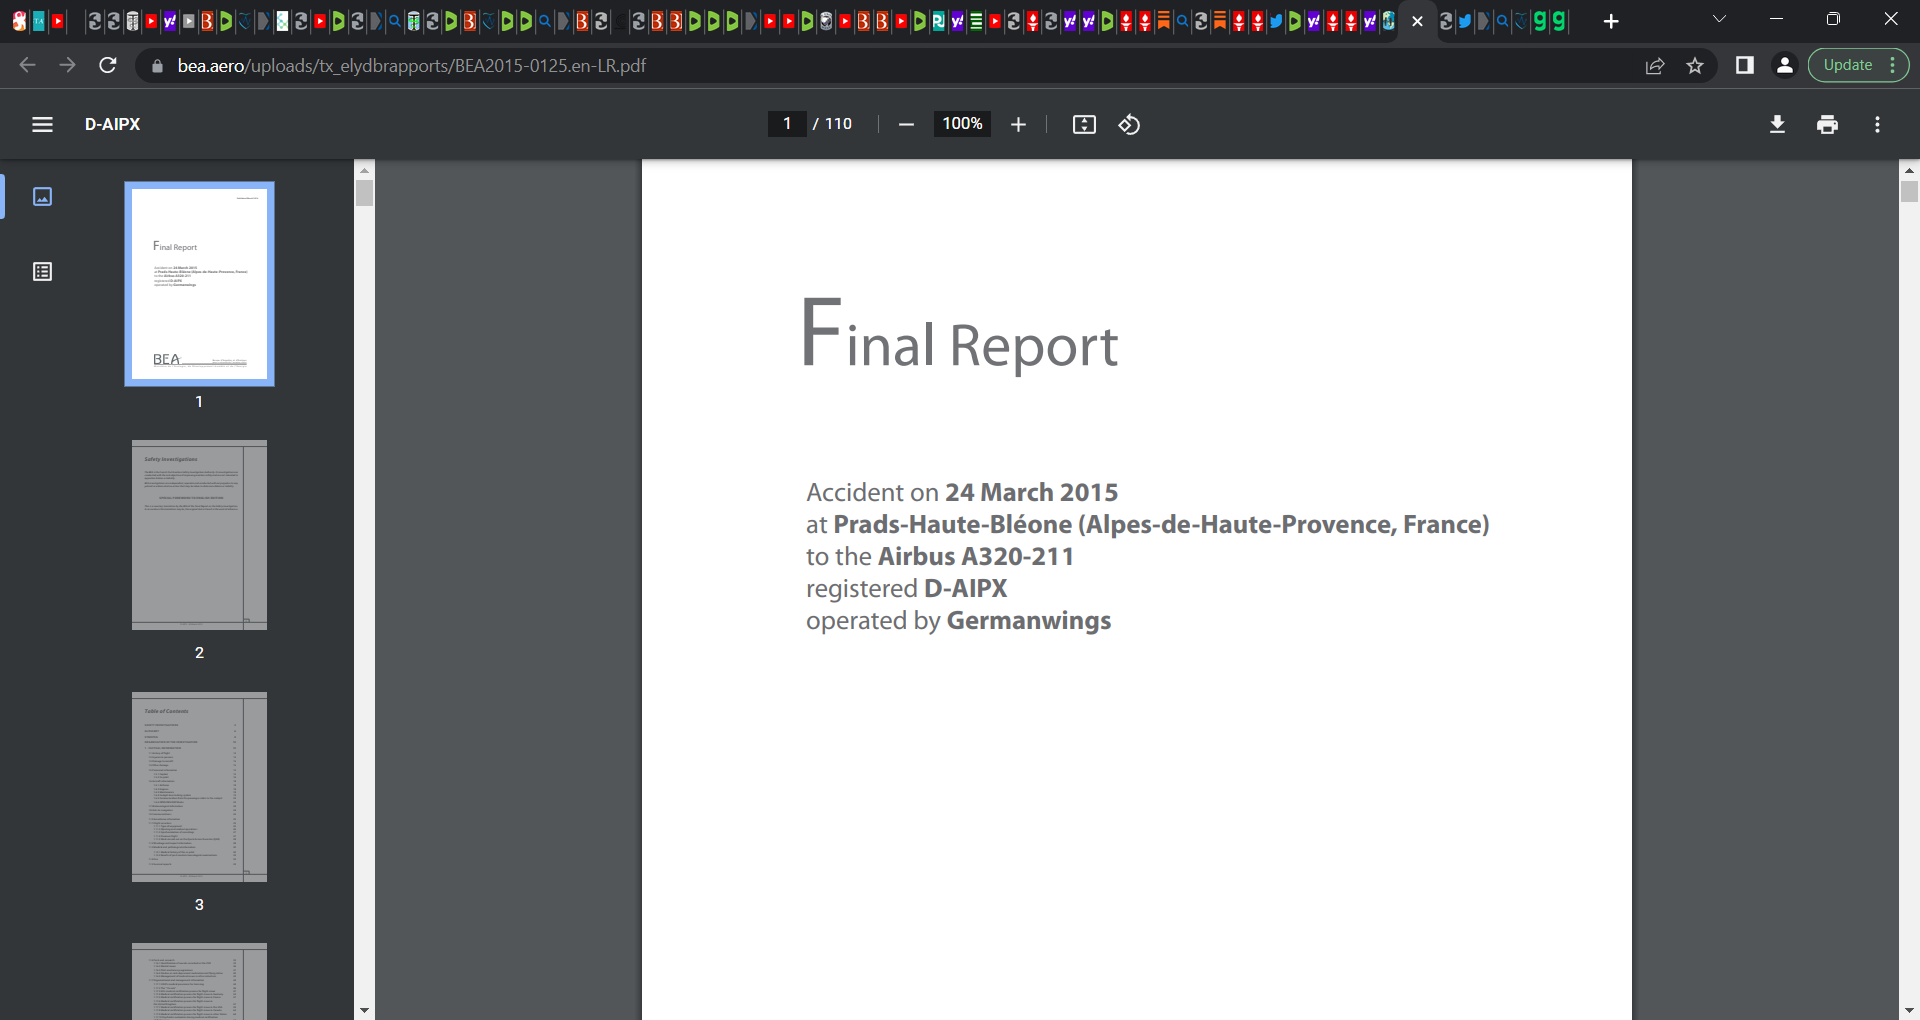Share this page icon

(1655, 65)
